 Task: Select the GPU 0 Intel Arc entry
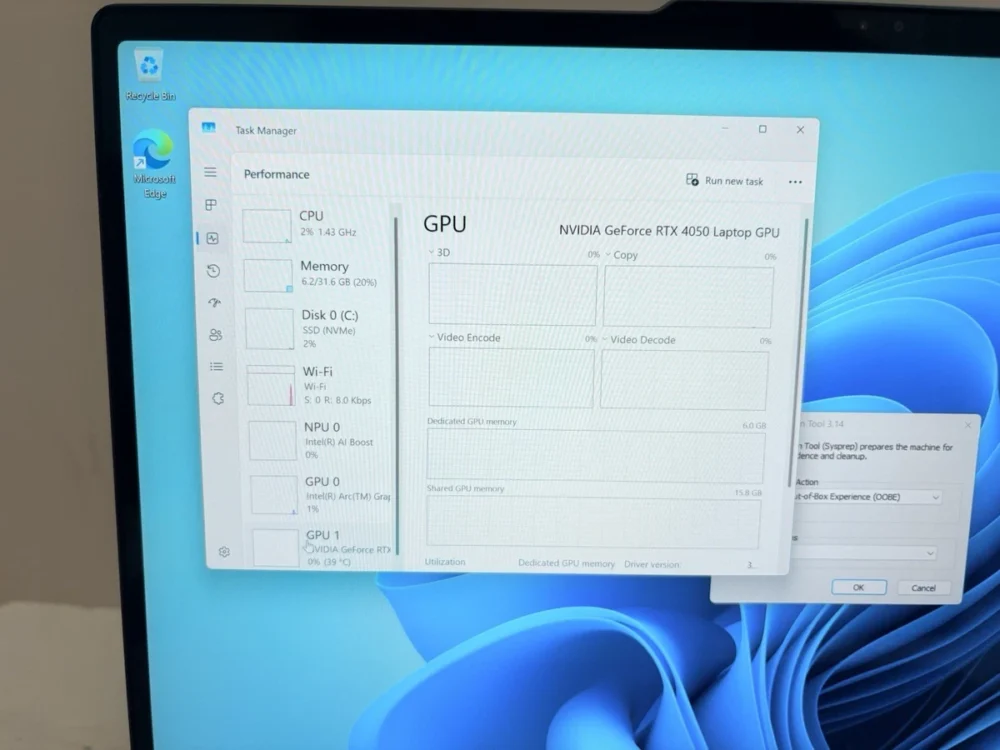click(322, 494)
